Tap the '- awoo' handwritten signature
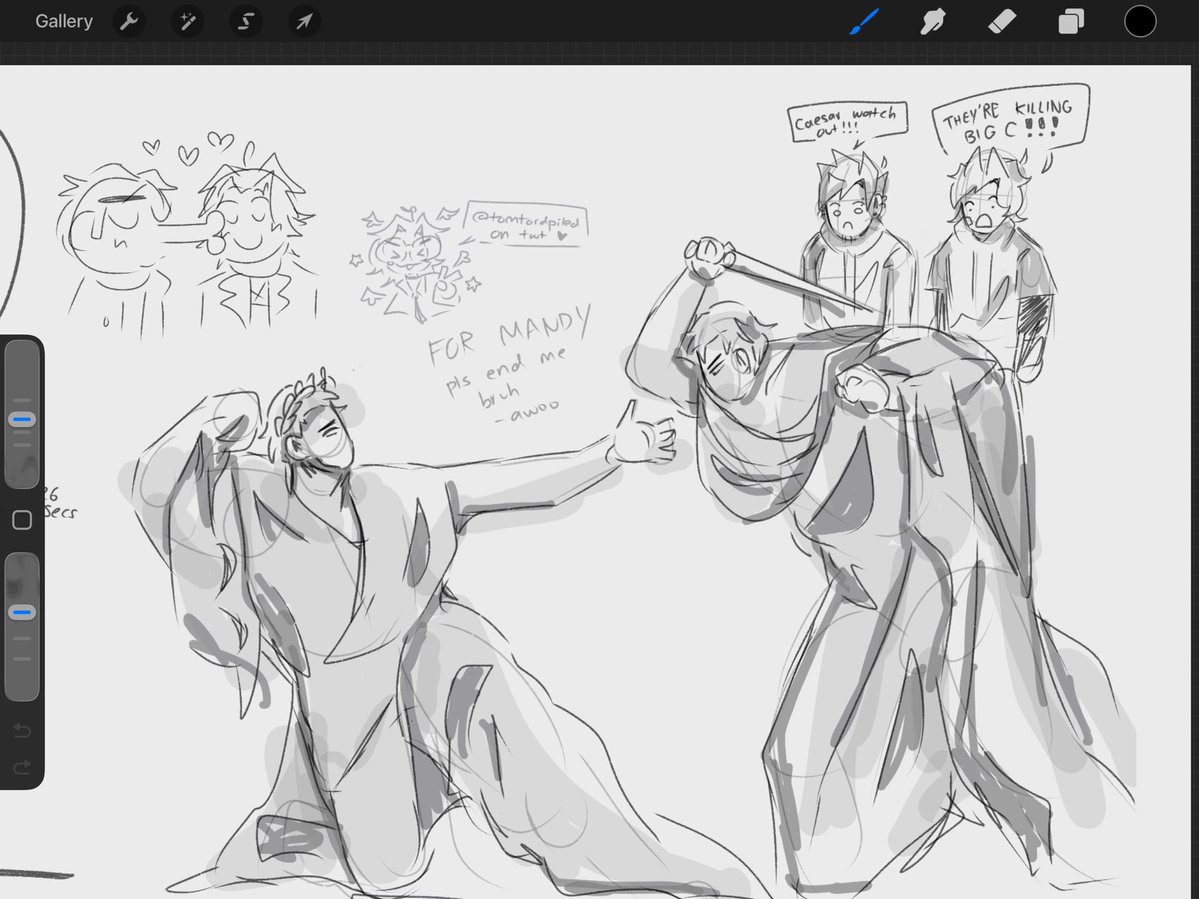Screen dimensions: 1199x899 [x=526, y=411]
